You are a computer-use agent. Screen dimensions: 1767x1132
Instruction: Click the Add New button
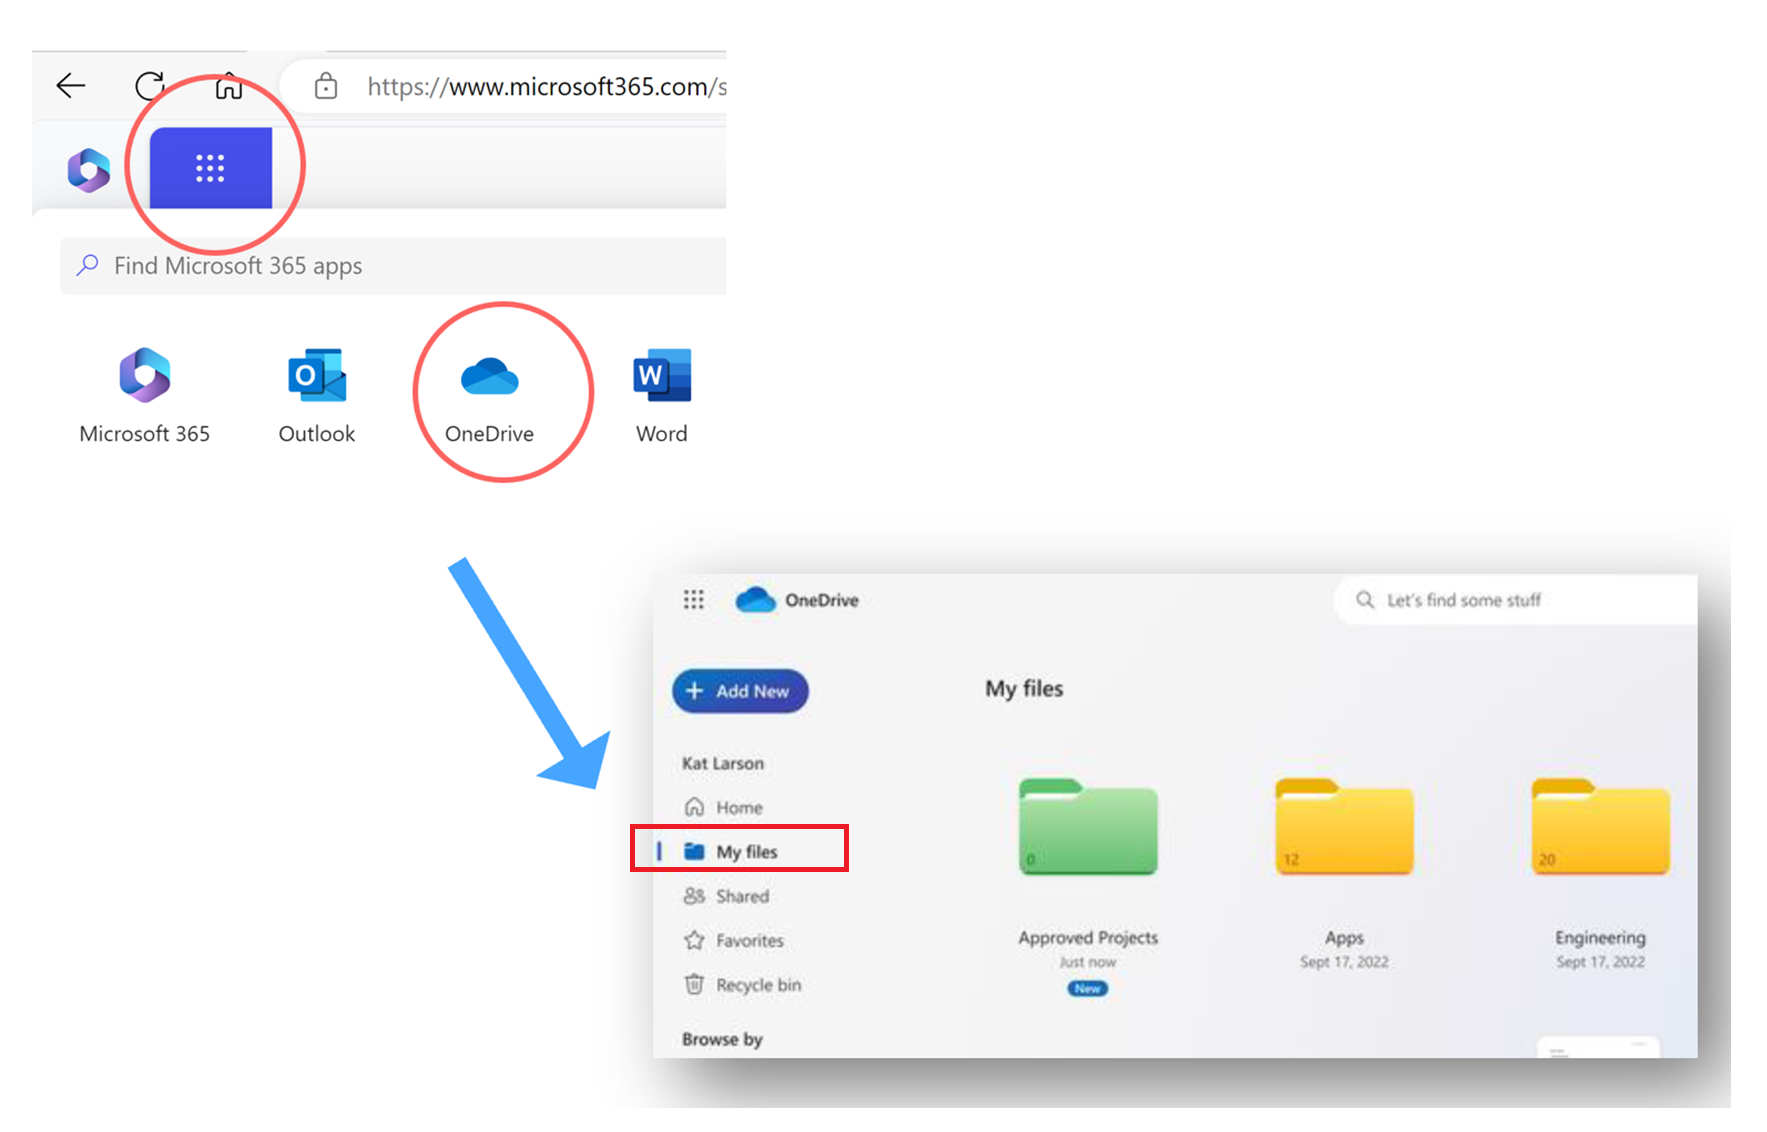coord(740,691)
